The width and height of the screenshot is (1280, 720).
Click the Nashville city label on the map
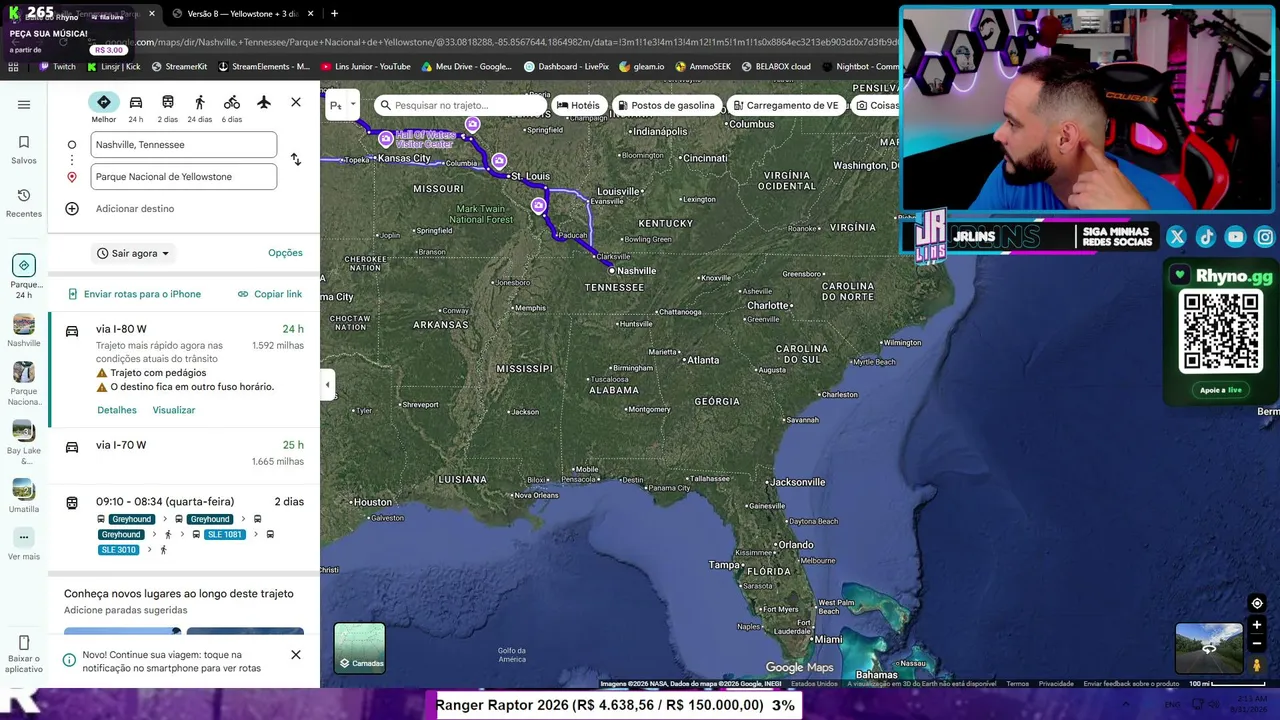636,271
